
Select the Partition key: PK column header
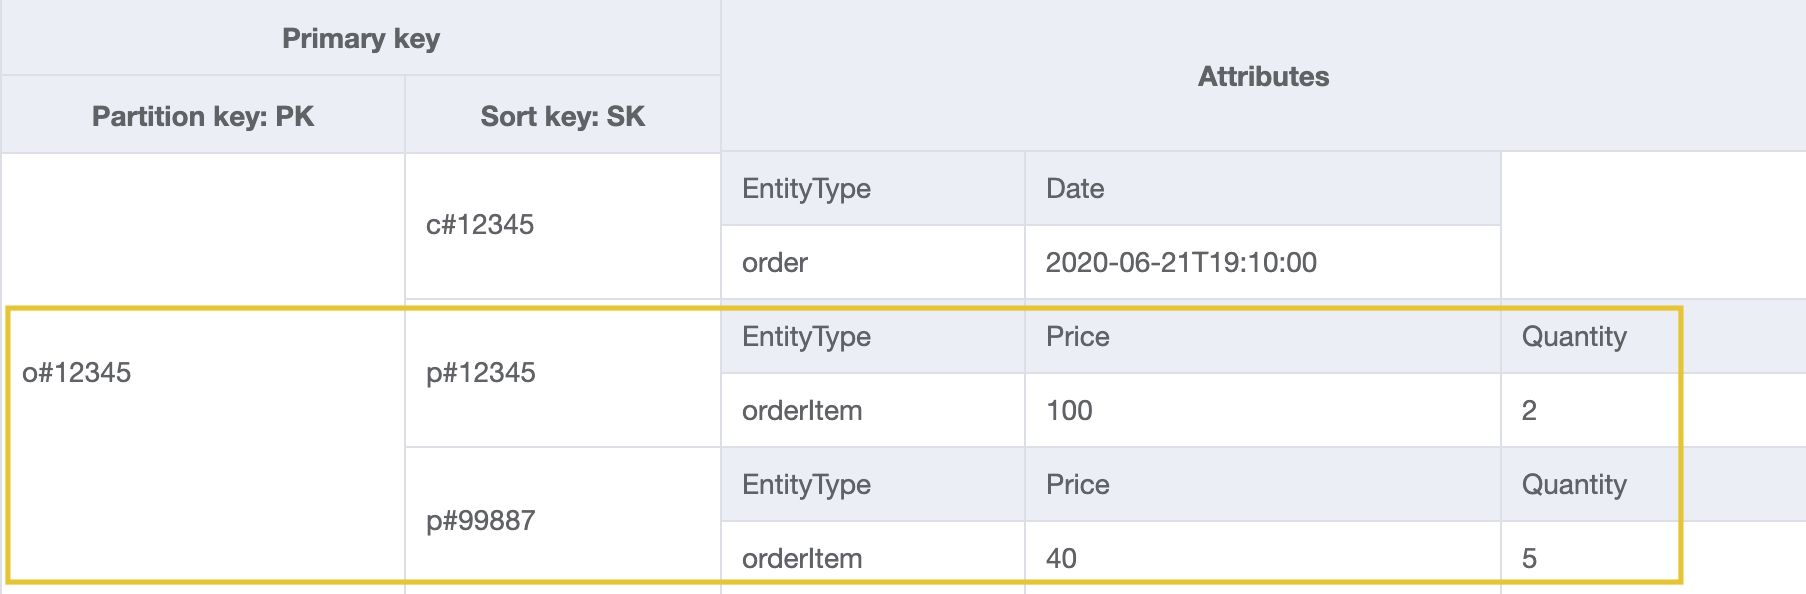[203, 116]
